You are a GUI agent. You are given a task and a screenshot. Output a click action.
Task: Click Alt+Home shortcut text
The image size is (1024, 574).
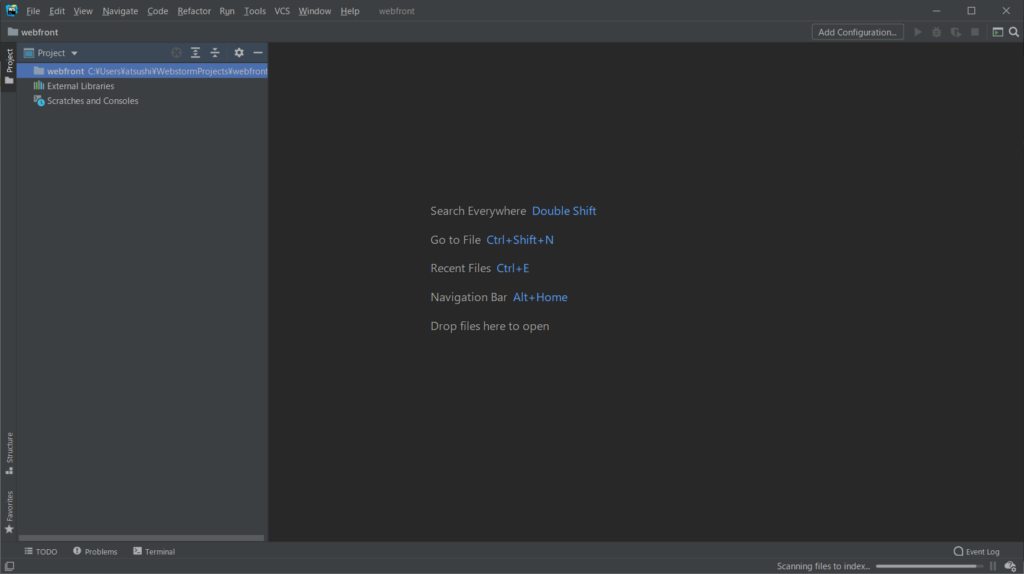pos(540,297)
